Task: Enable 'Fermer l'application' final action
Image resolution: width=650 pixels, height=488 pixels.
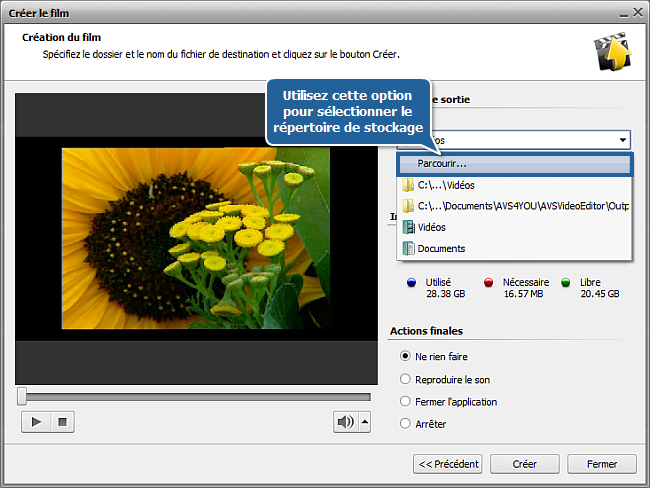Action: point(405,402)
